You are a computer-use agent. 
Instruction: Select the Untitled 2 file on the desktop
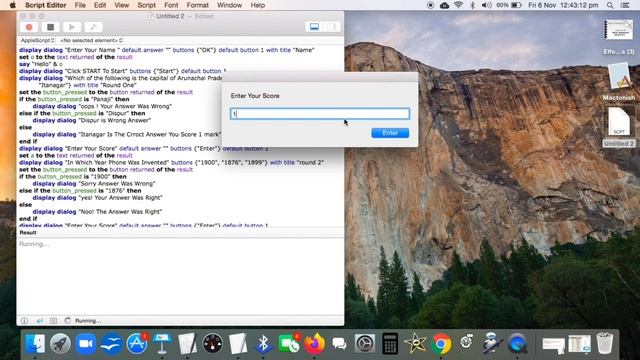pos(619,127)
